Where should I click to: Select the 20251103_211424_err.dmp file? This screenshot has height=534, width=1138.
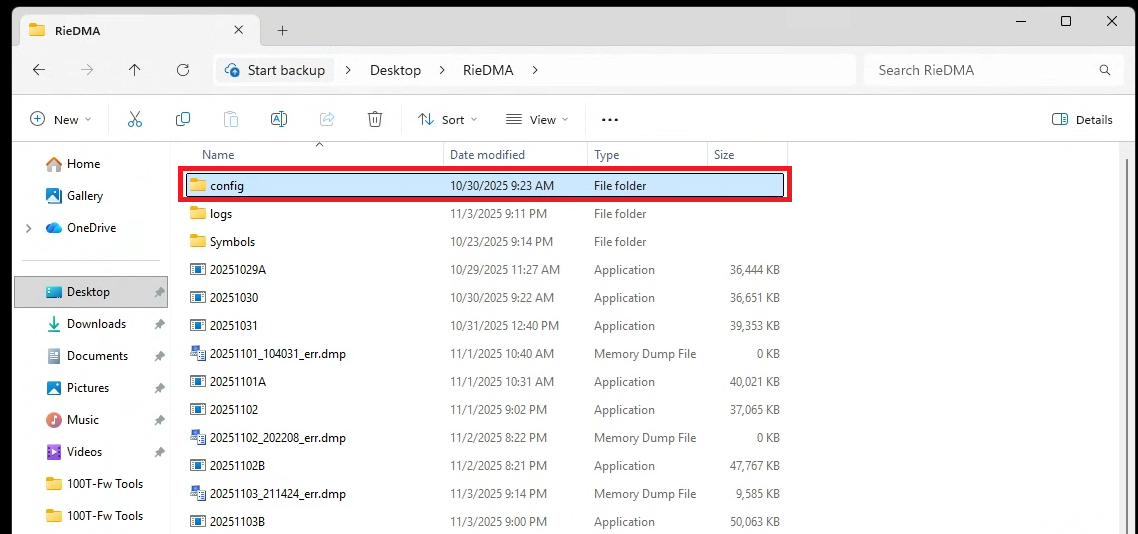click(x=277, y=494)
